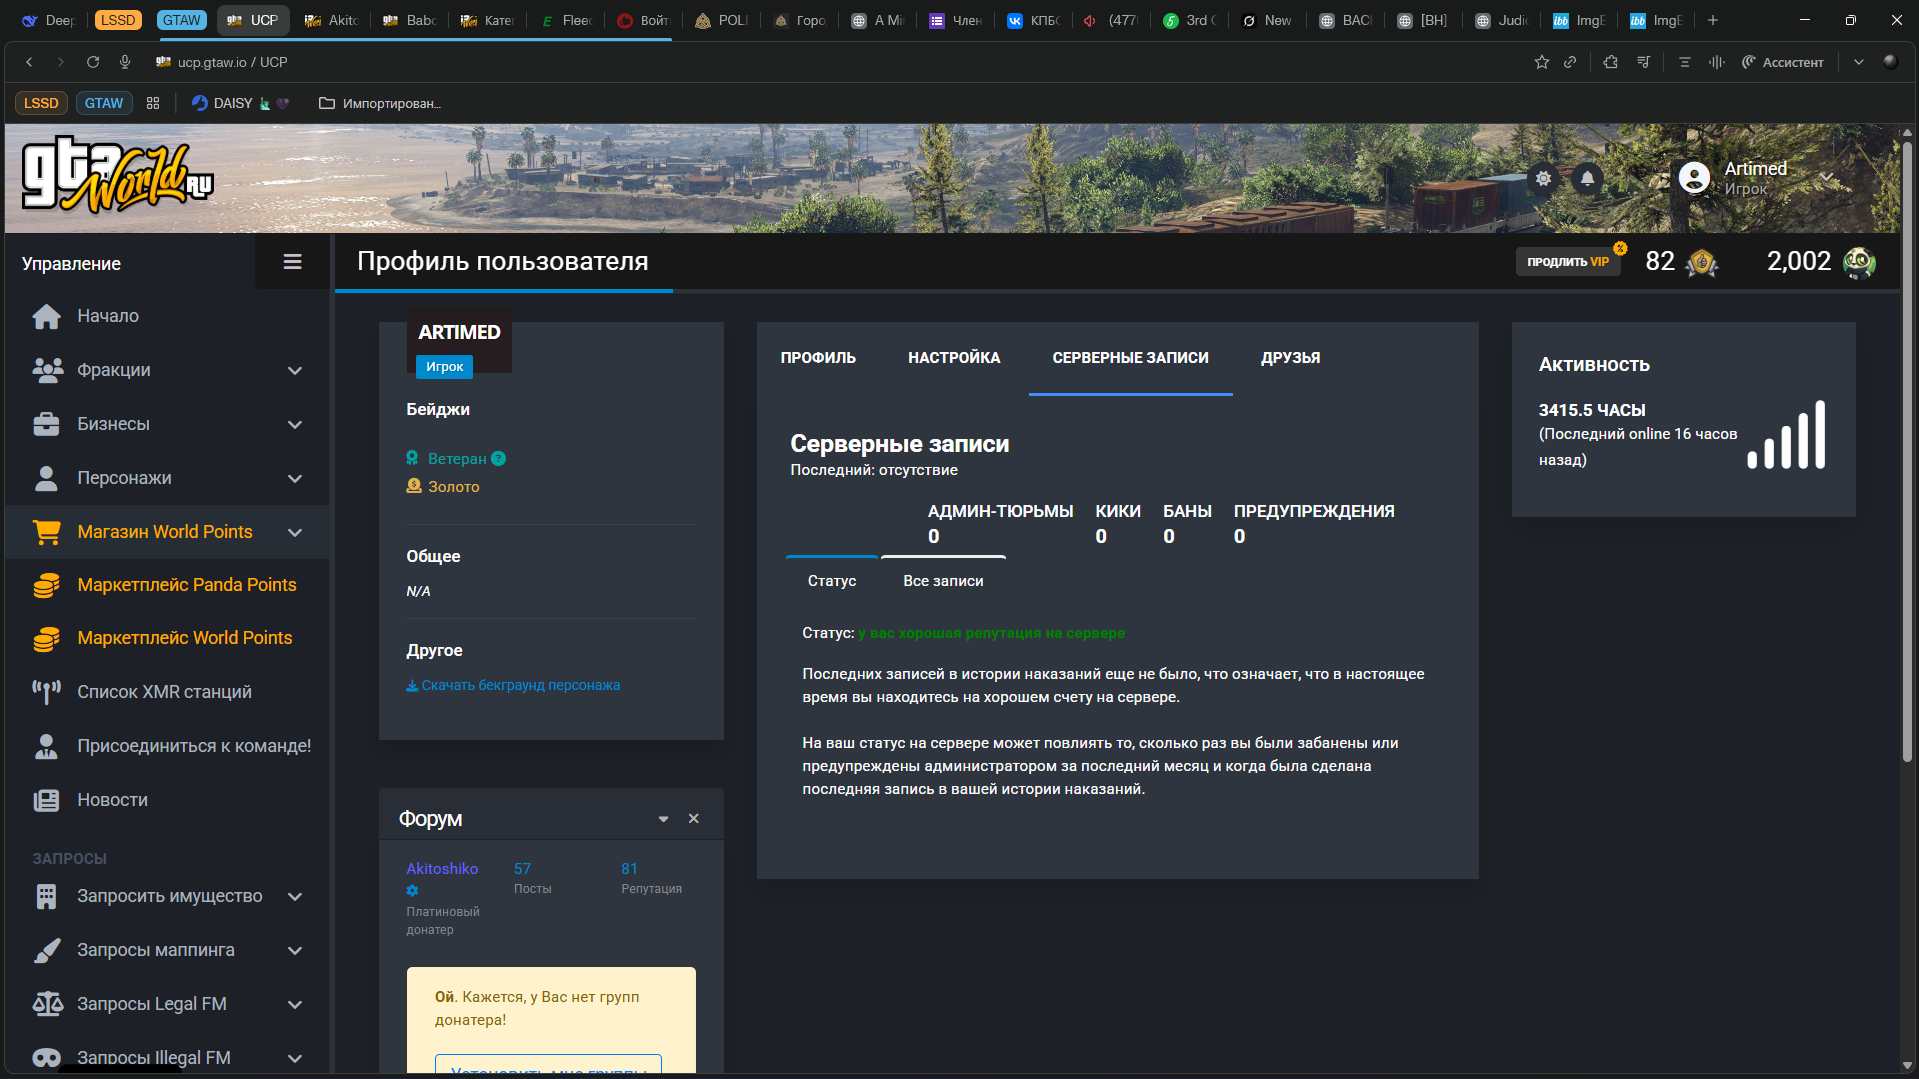This screenshot has width=1919, height=1079.
Task: Click the building icon beside Запросить имущество
Action: (46, 896)
